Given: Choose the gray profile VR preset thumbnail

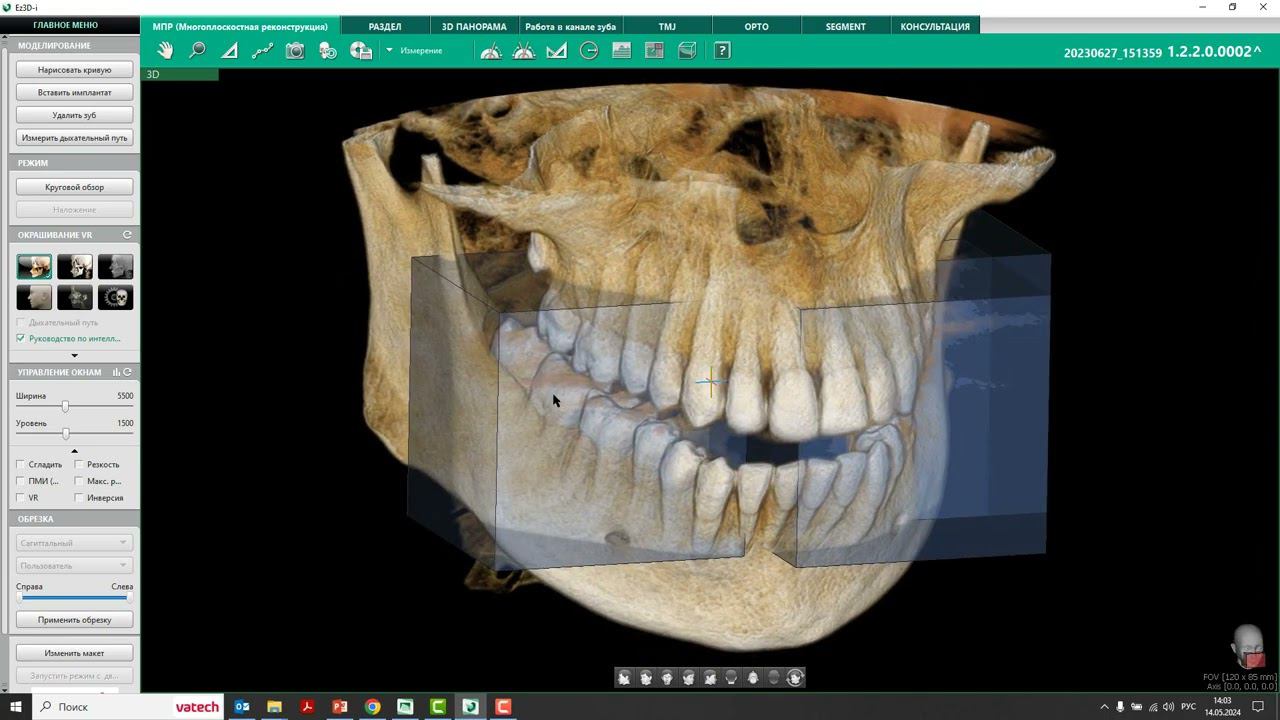Looking at the screenshot, I should (x=115, y=267).
